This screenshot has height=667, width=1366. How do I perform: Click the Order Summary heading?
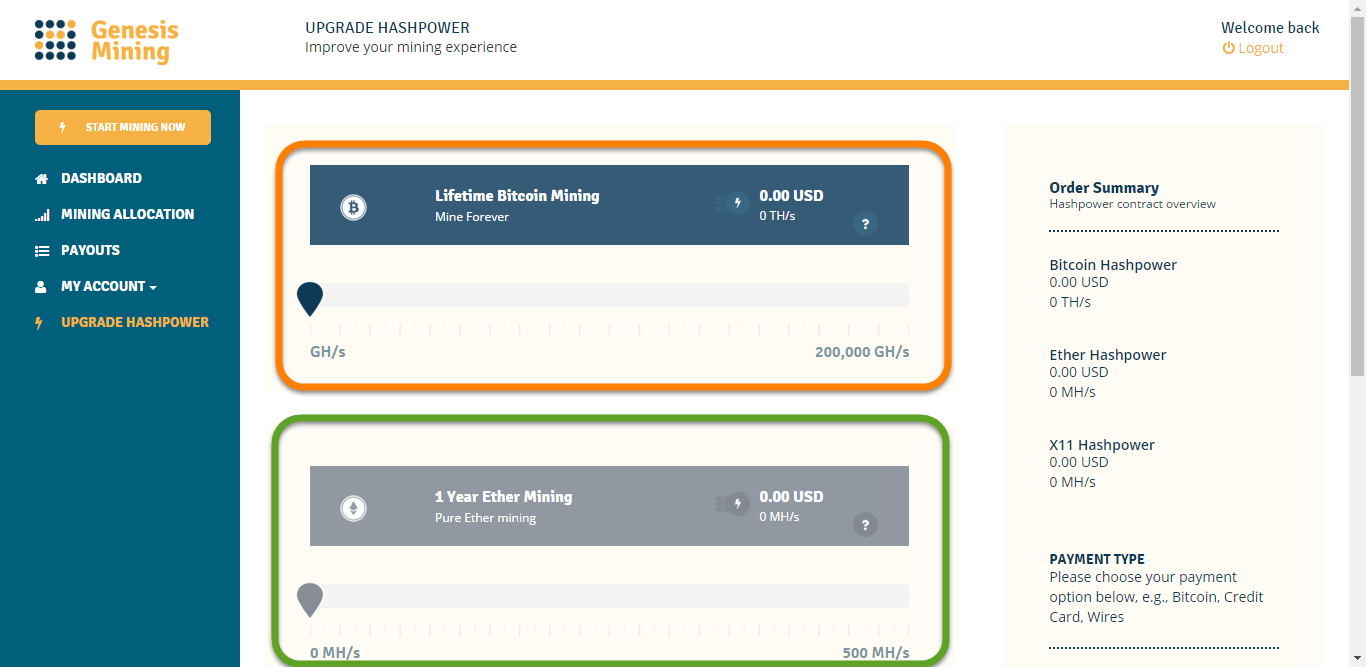(1104, 188)
